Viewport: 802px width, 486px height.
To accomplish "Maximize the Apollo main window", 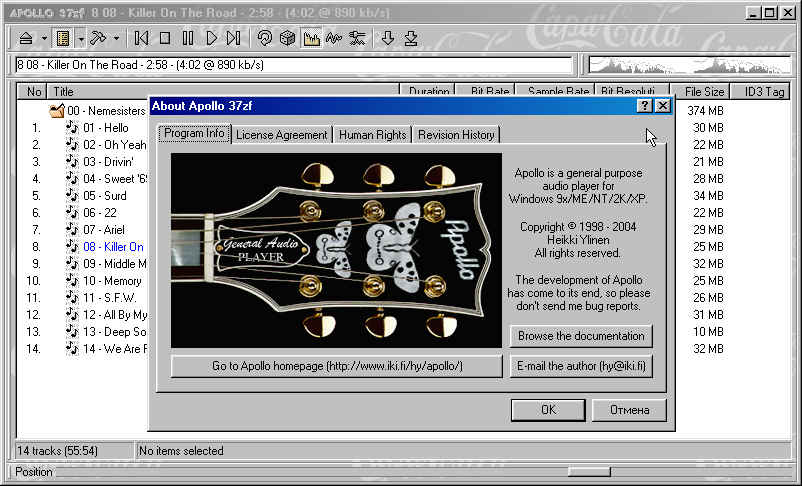I will coord(769,13).
